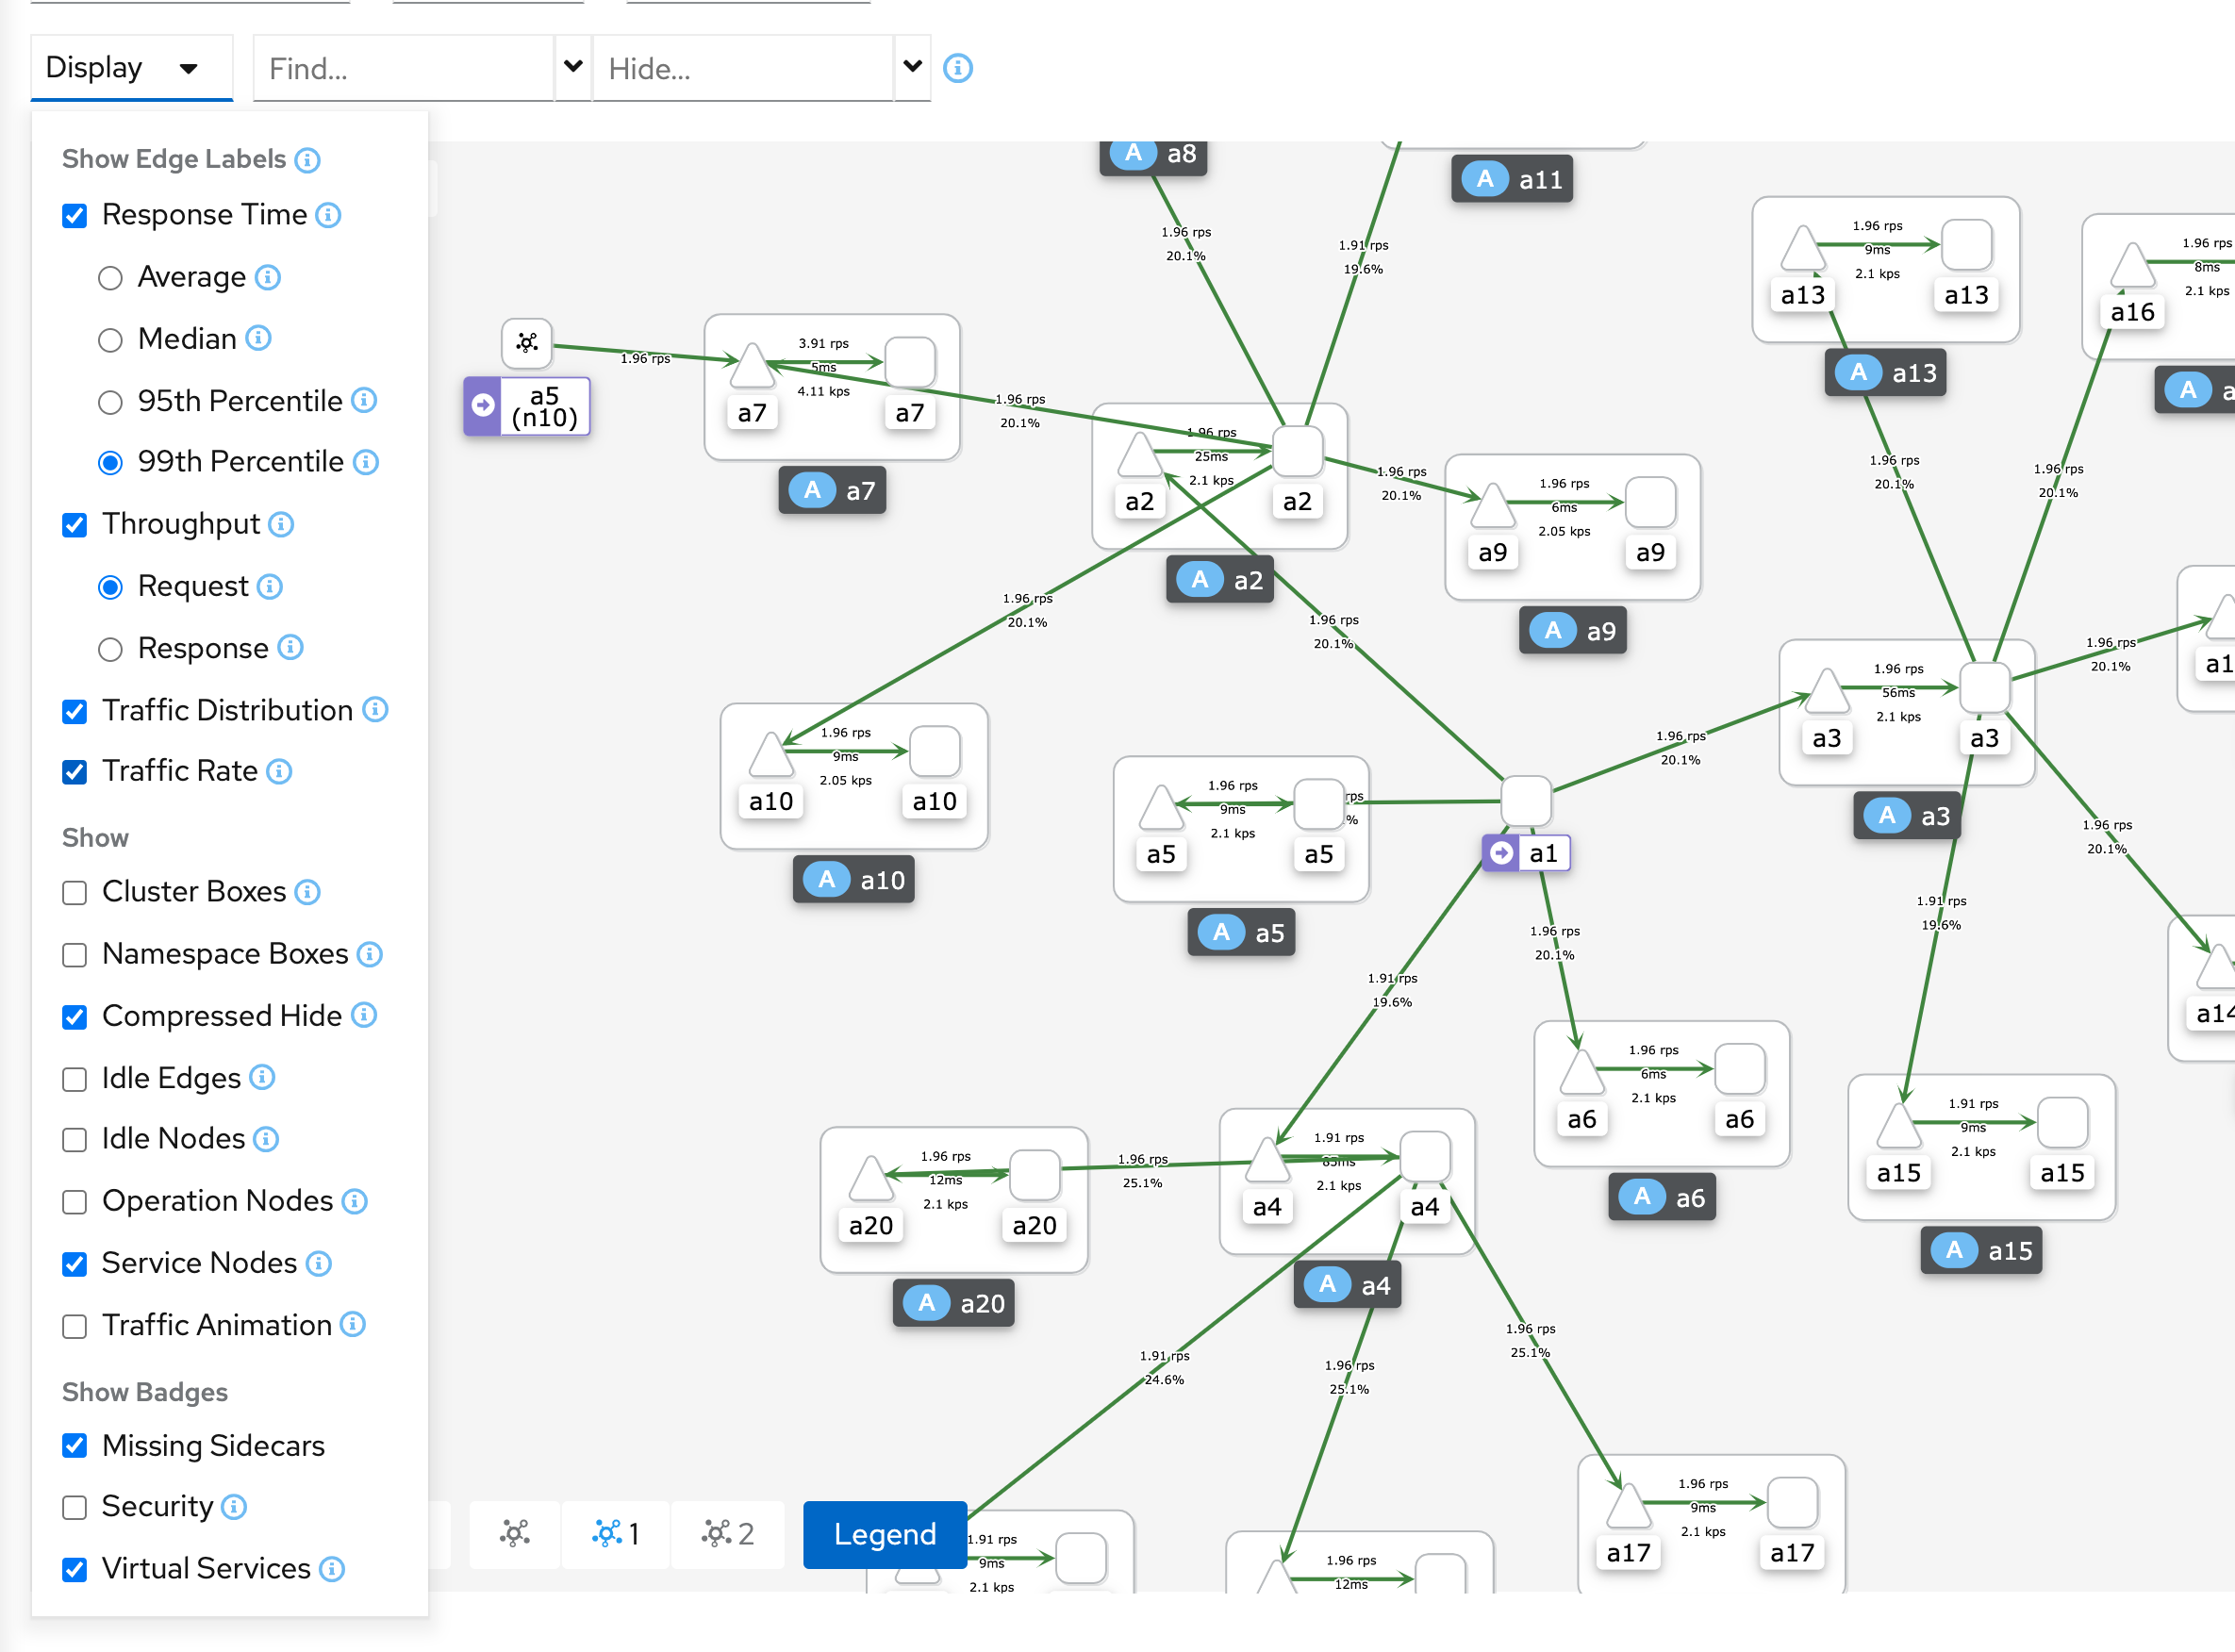Click the a10 app badge
Viewport: 2235px width, 1652px height.
point(854,879)
